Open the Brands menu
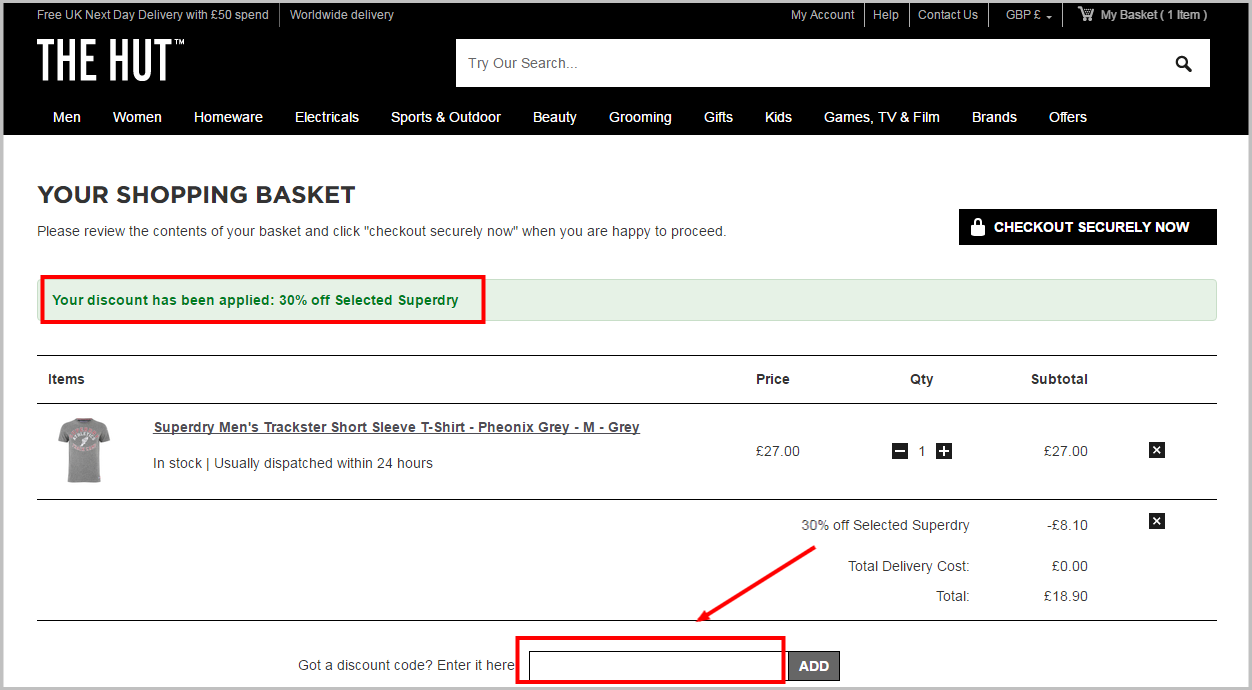This screenshot has width=1252, height=690. pos(994,117)
